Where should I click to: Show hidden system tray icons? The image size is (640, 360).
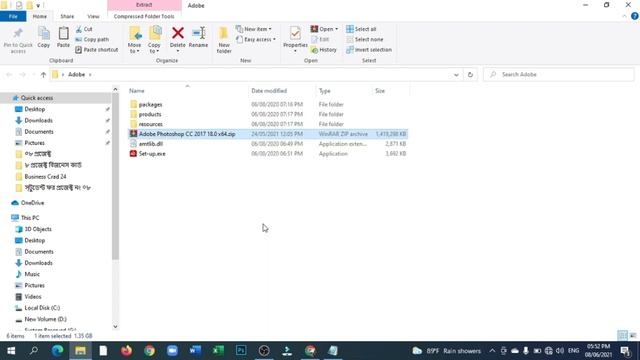[x=492, y=351]
